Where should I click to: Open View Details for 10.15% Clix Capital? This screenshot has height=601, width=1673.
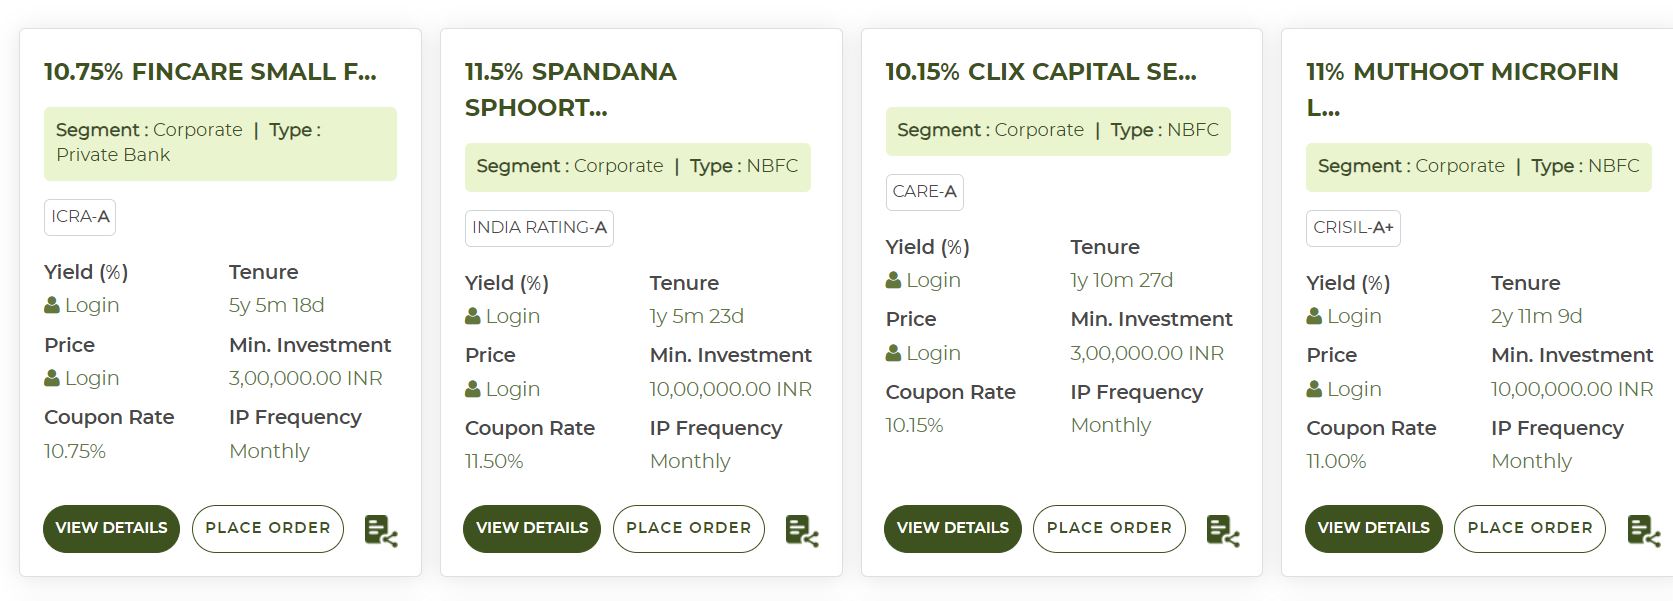pyautogui.click(x=953, y=528)
